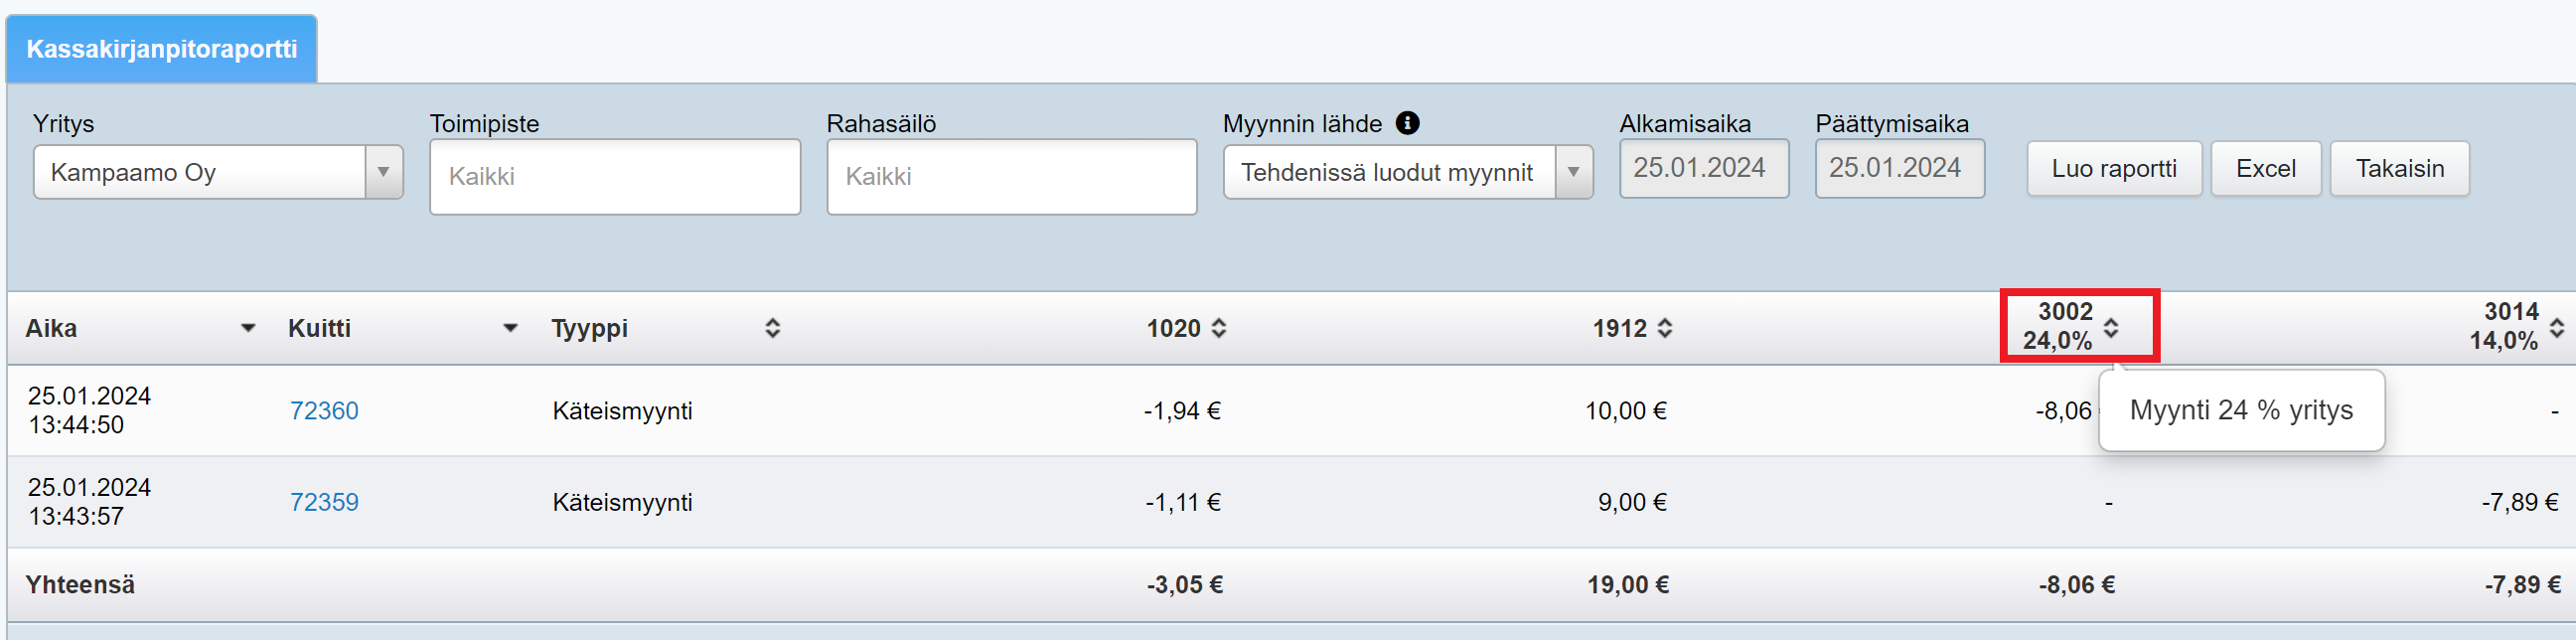
Task: Click the Luo raportti button
Action: tap(2113, 169)
